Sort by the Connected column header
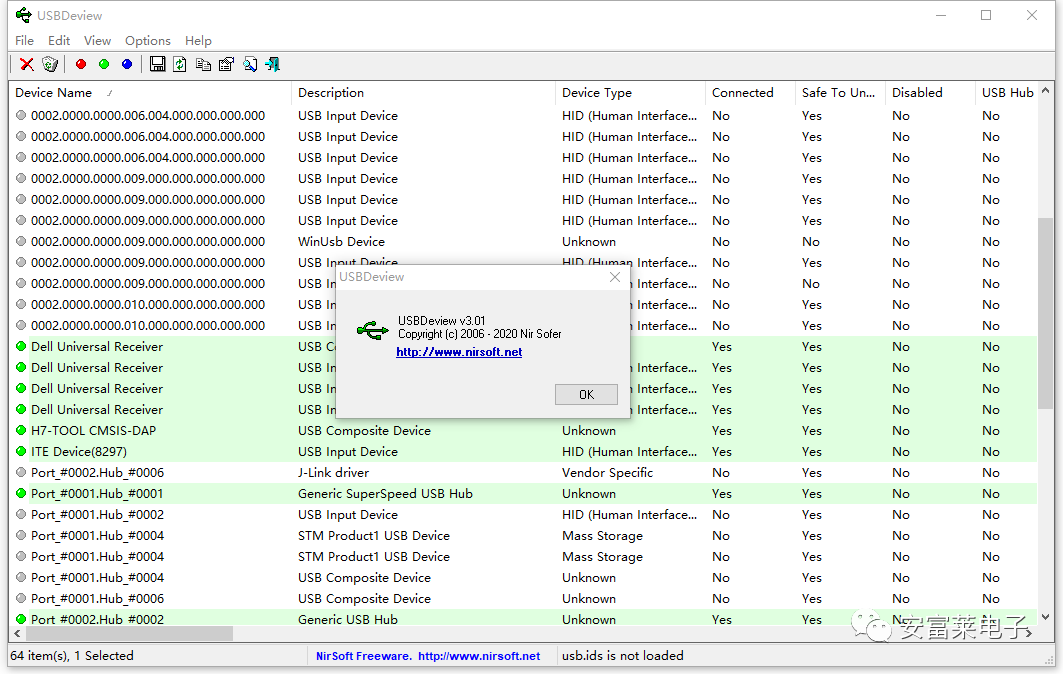1063x674 pixels. 750,93
